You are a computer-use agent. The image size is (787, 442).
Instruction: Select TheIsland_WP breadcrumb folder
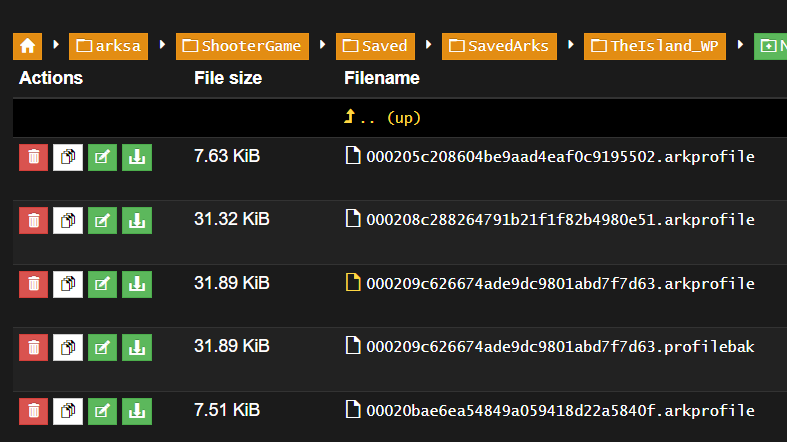point(654,46)
